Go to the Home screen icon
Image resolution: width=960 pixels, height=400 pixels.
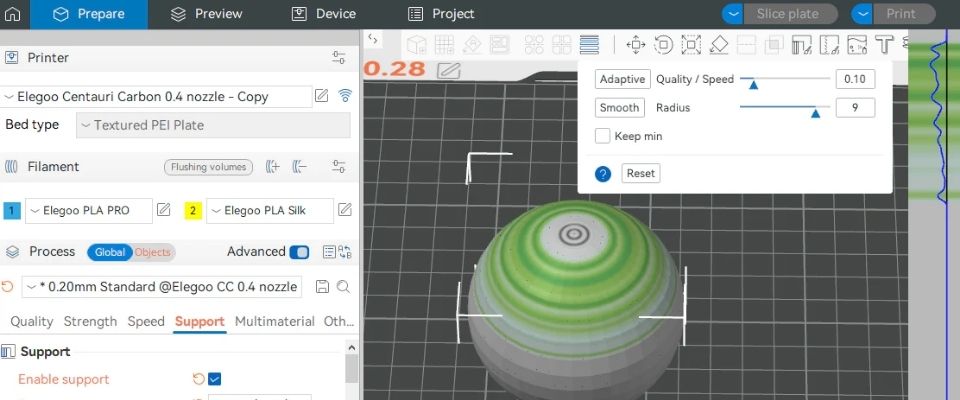point(12,14)
